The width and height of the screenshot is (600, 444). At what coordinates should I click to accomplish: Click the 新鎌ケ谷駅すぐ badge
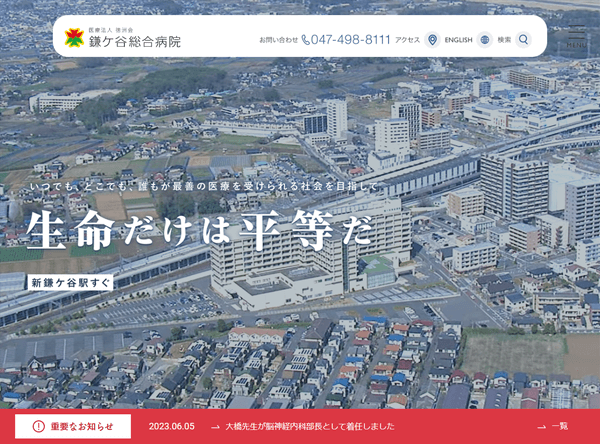tap(70, 283)
